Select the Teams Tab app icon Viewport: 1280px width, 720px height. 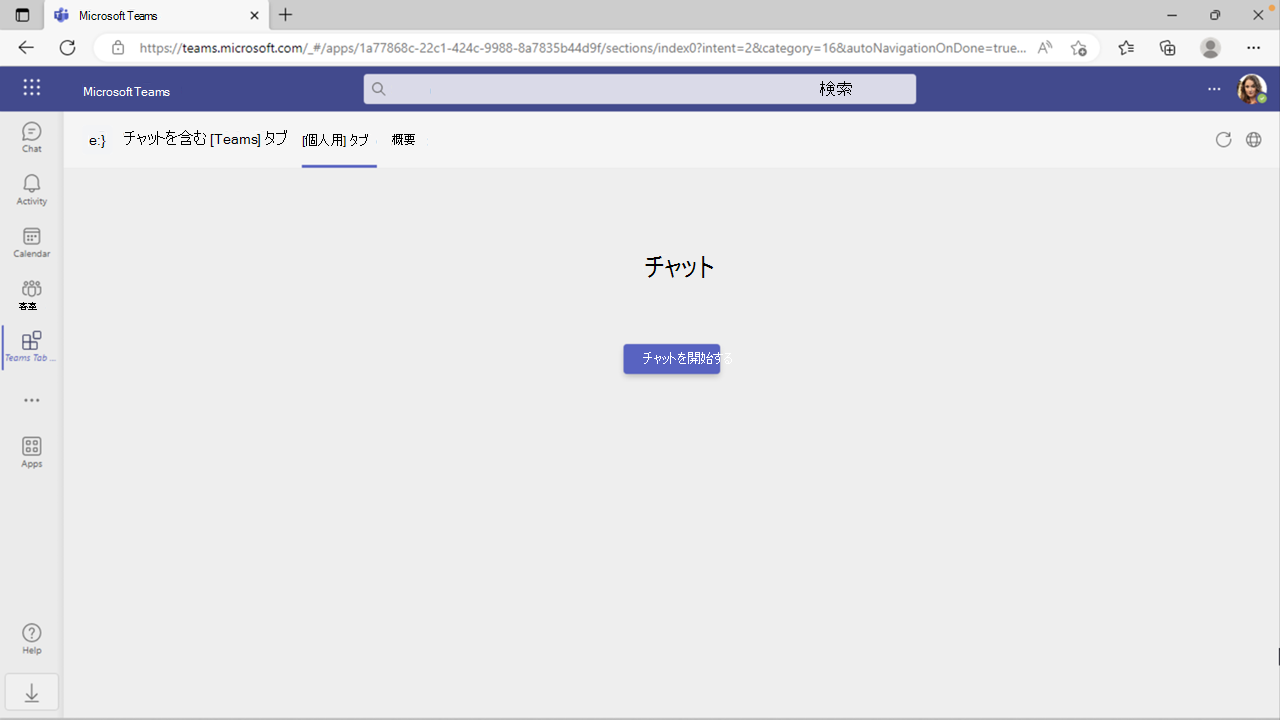32,346
